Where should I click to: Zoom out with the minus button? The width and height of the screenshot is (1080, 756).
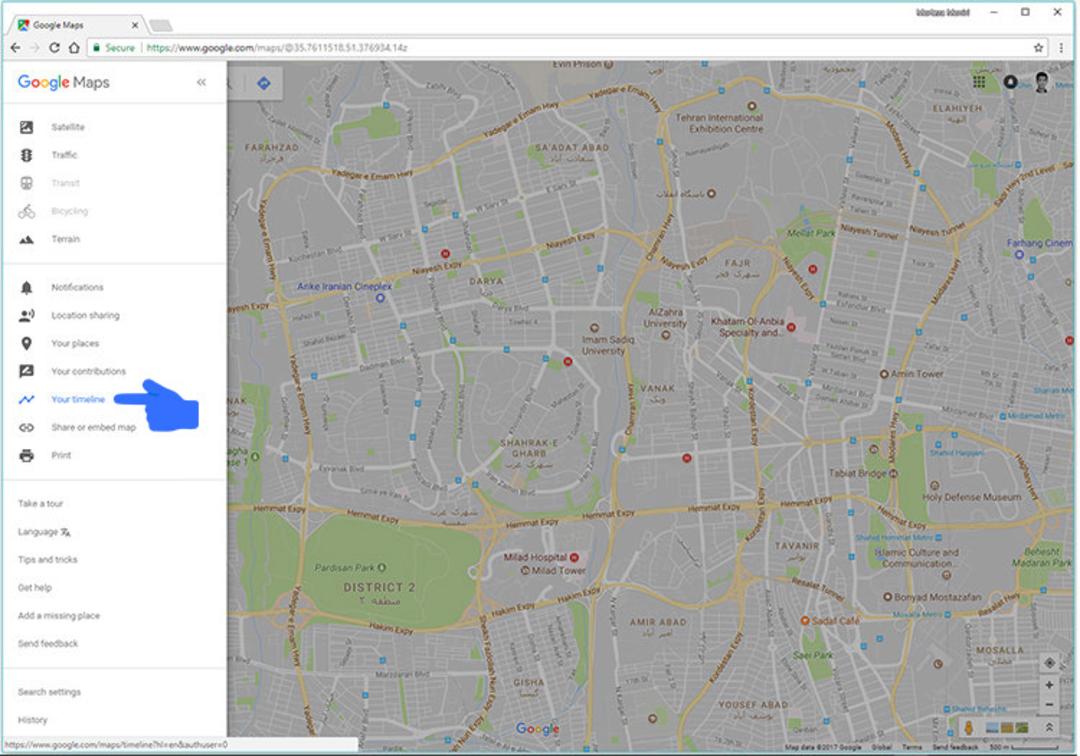pyautogui.click(x=1049, y=705)
